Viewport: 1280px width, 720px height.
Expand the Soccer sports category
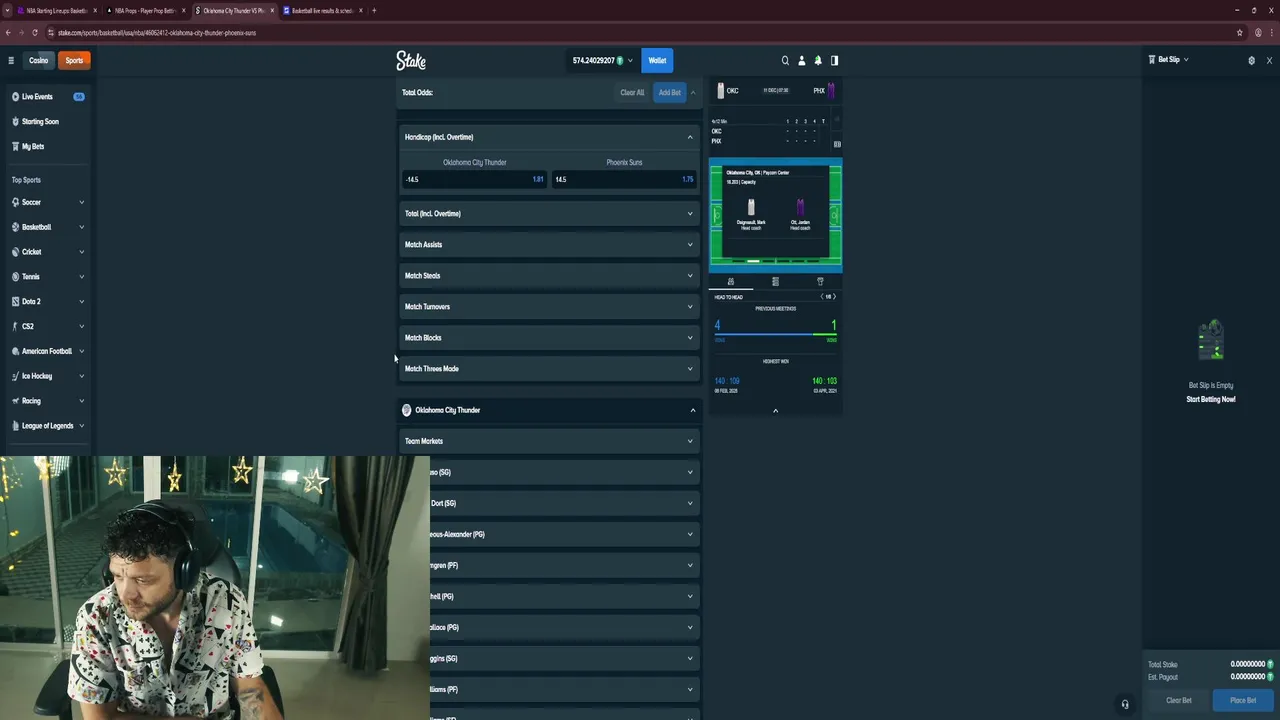click(x=47, y=202)
